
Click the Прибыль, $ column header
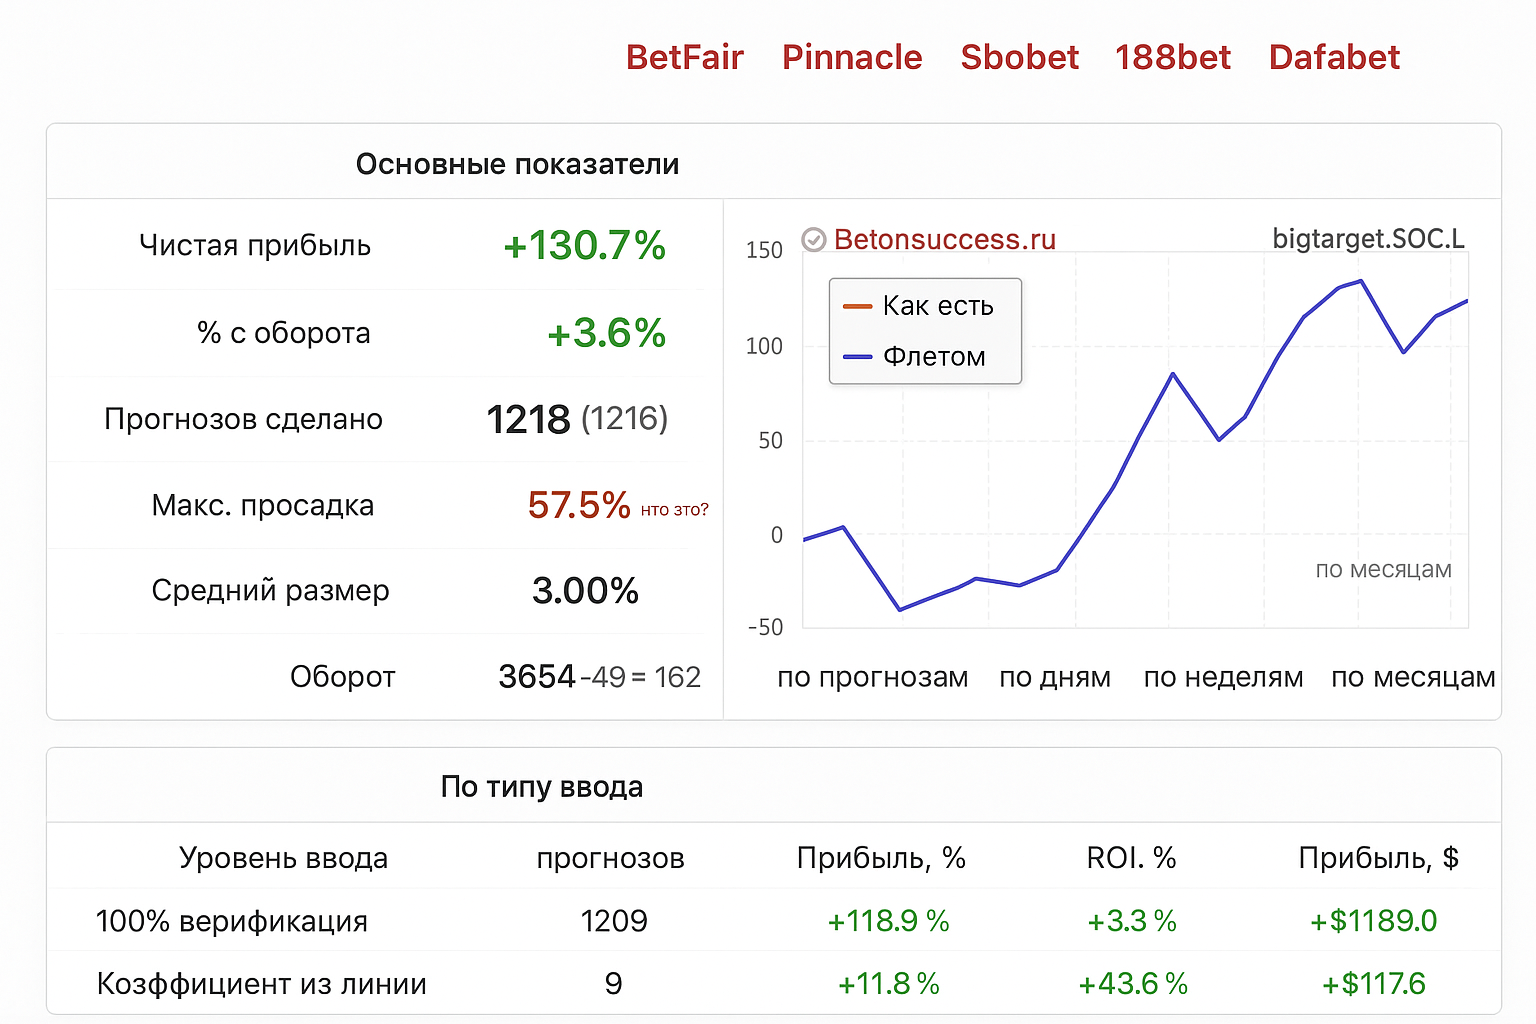(x=1378, y=858)
